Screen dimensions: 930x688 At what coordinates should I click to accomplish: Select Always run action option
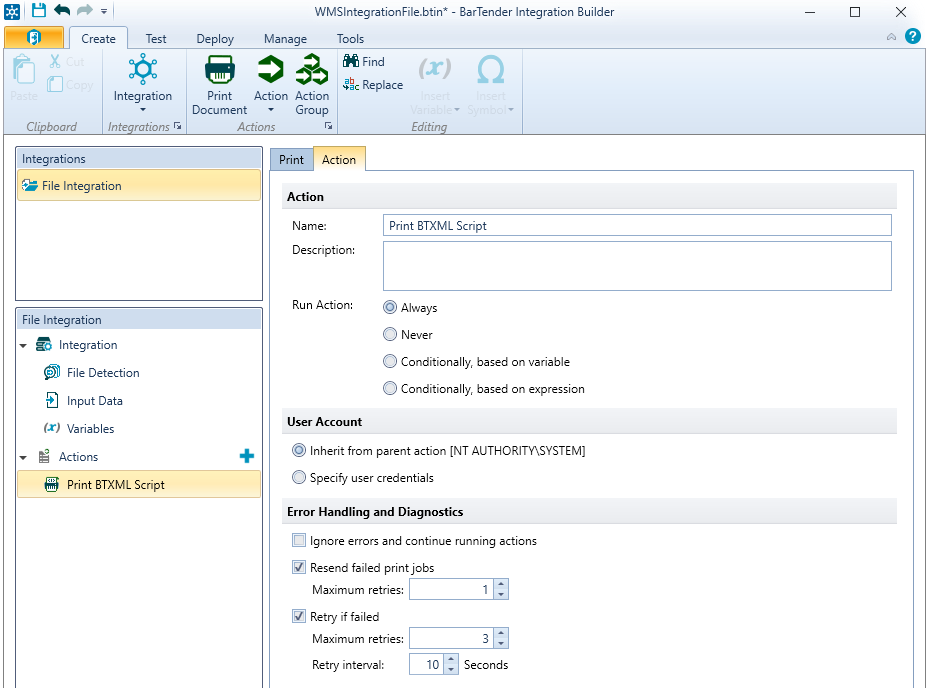390,307
